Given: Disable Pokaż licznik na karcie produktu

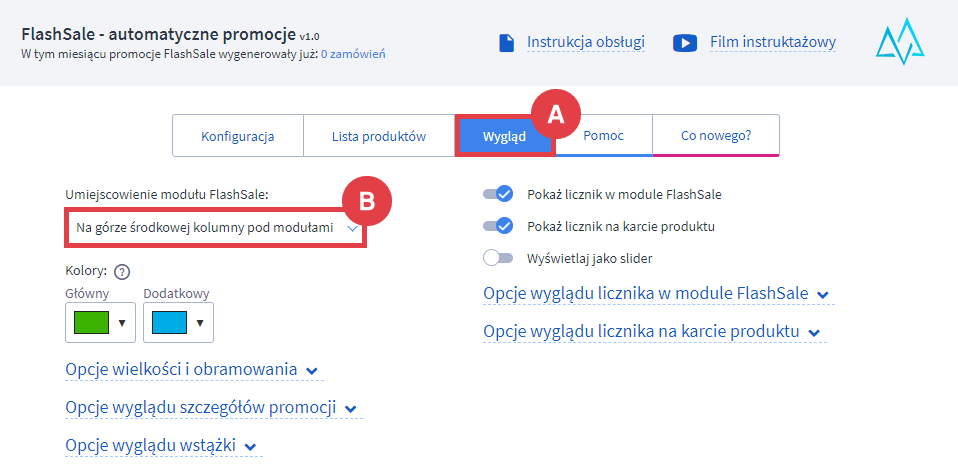Looking at the screenshot, I should [x=498, y=226].
